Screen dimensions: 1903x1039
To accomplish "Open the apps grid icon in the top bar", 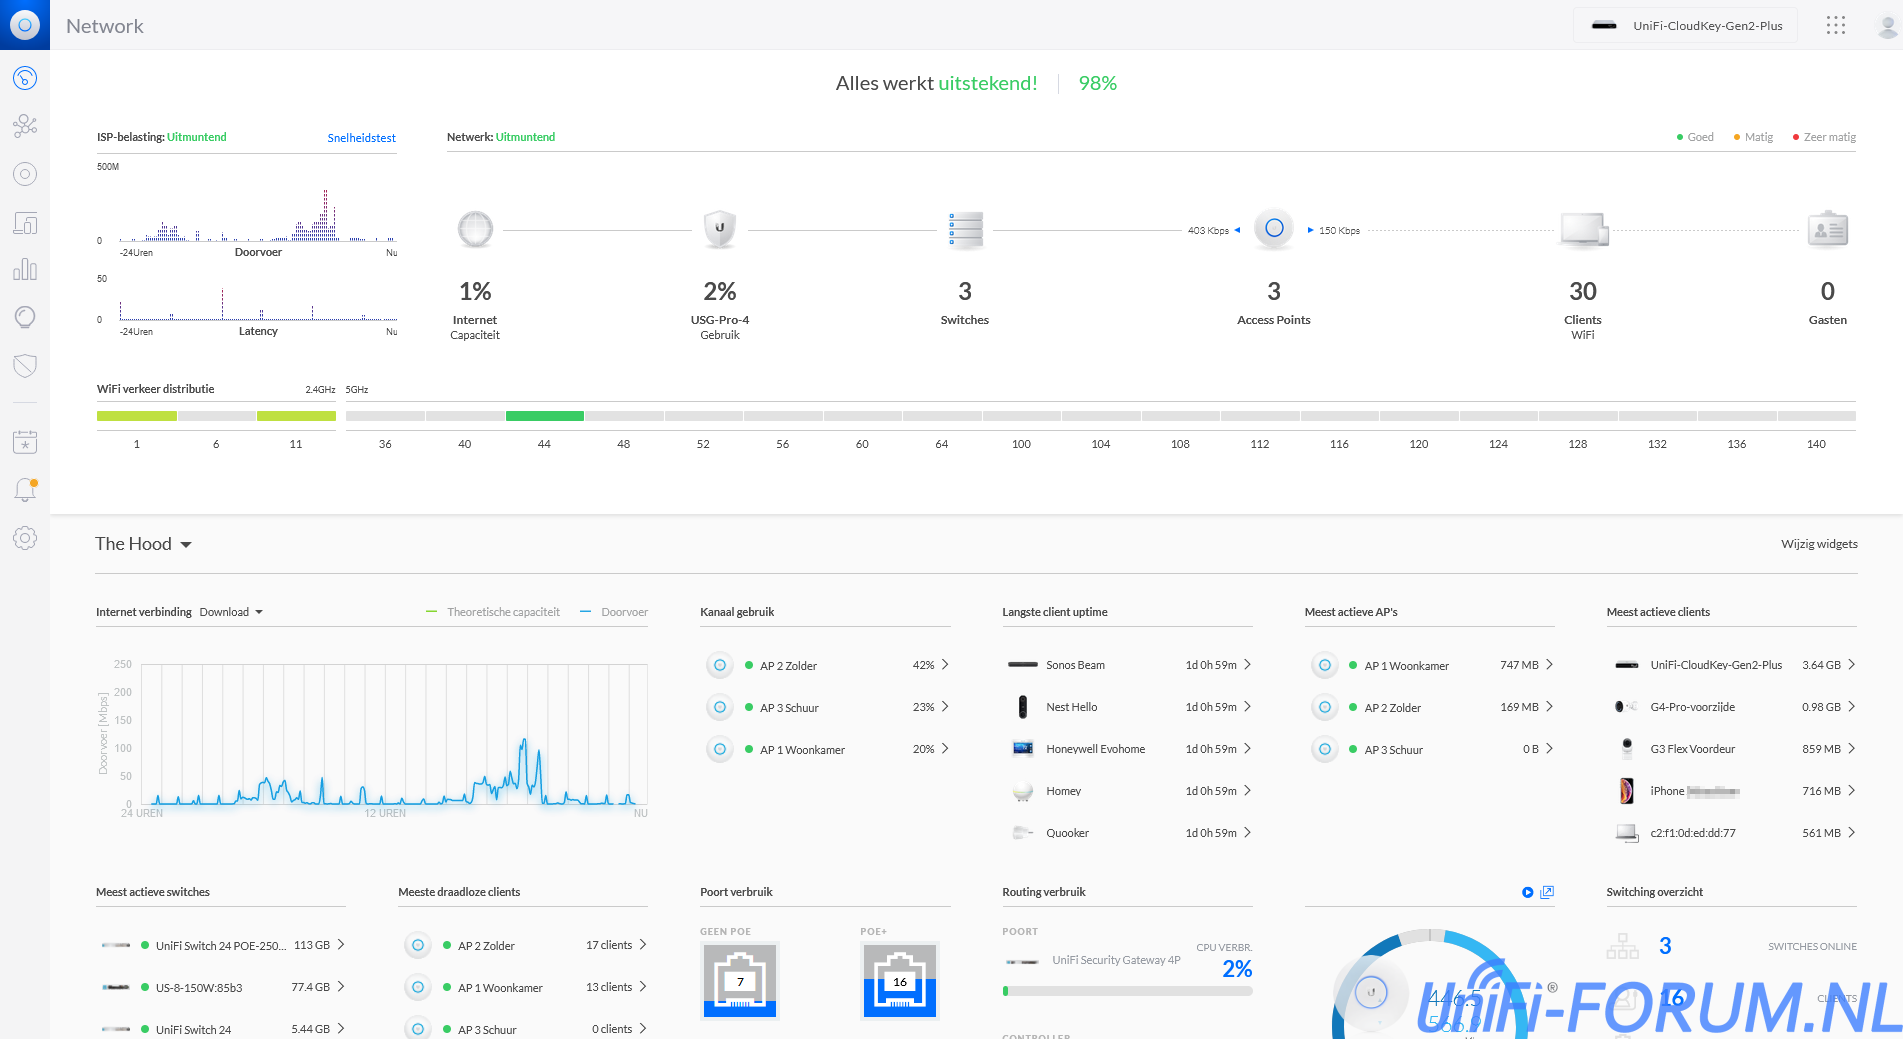I will [1835, 26].
